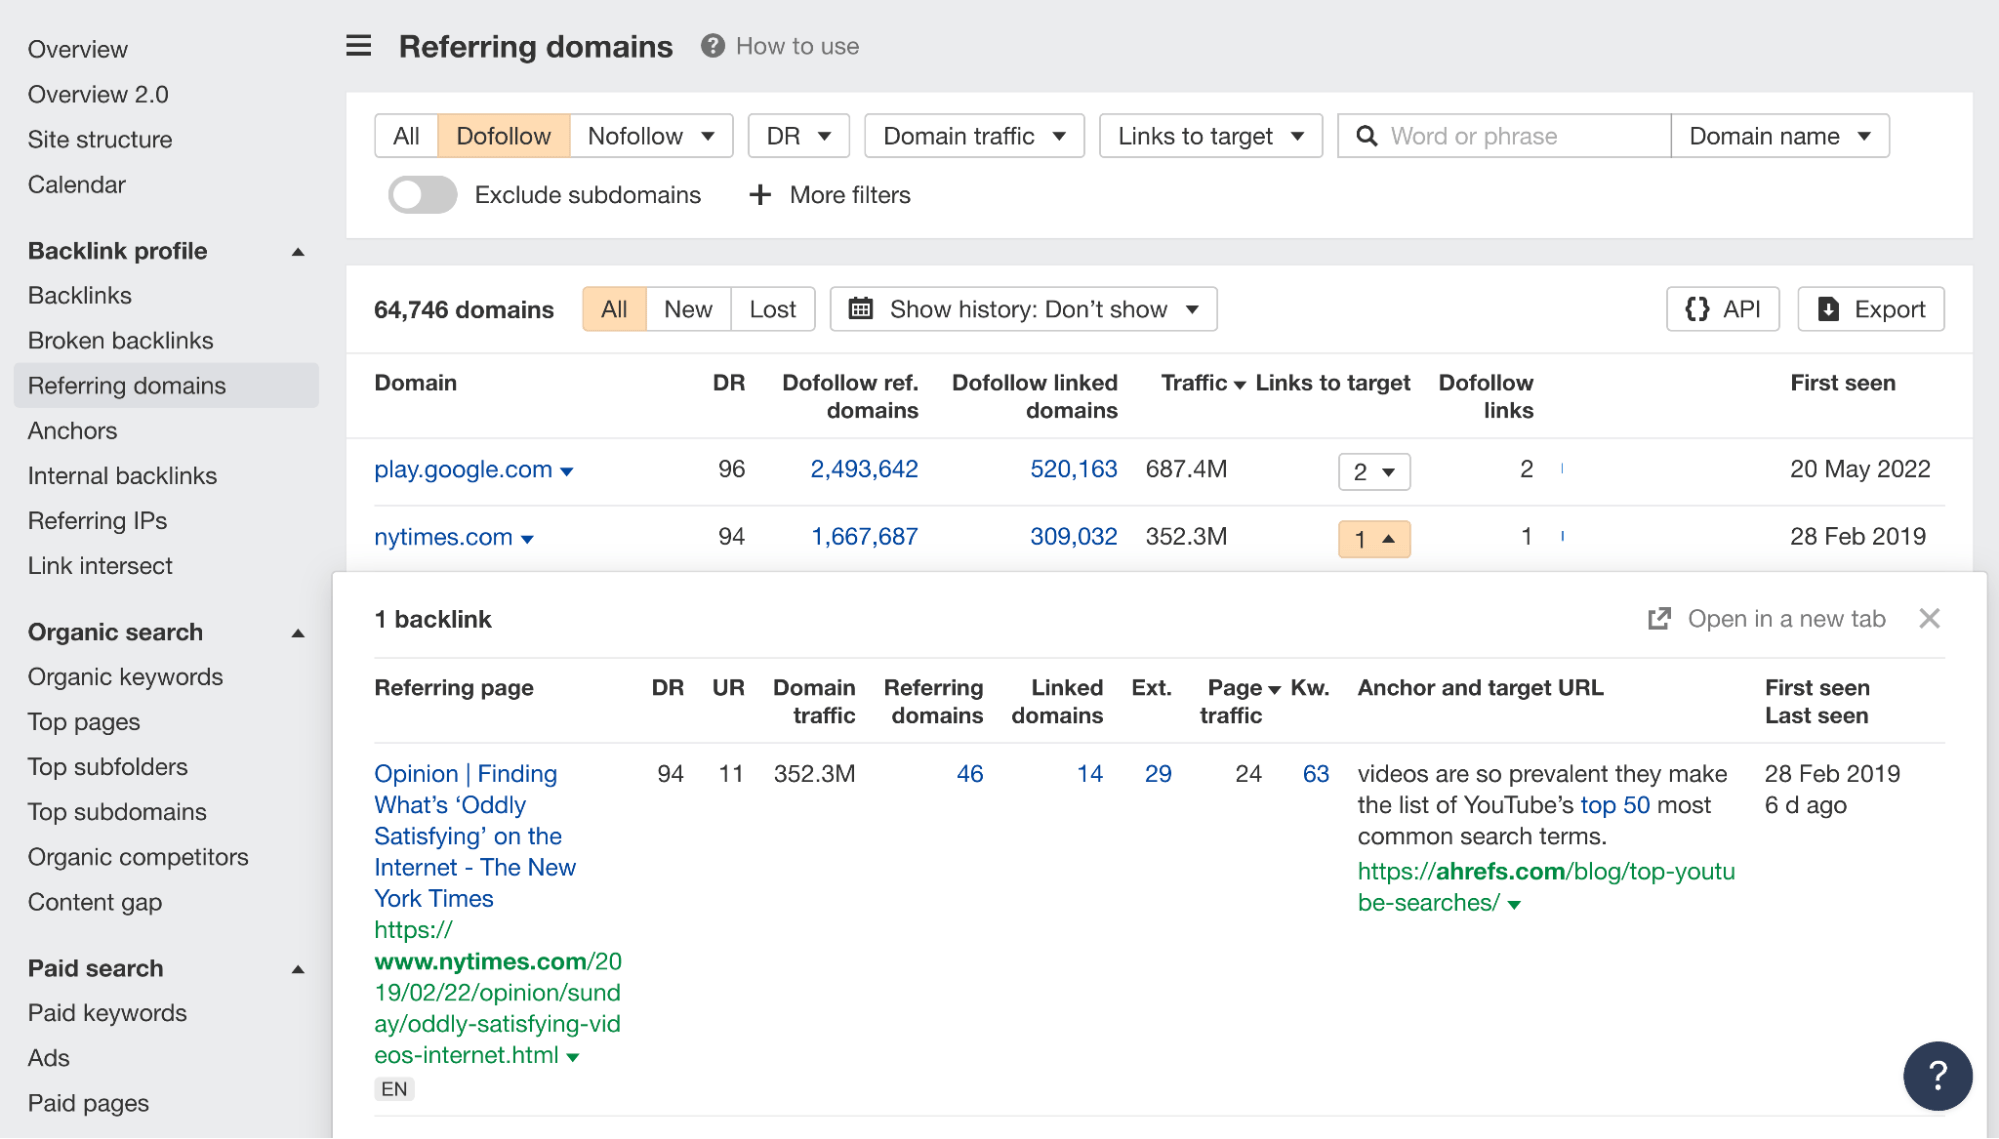Viewport: 1999px width, 1139px height.
Task: Click the open in new tab icon
Action: click(x=1659, y=616)
